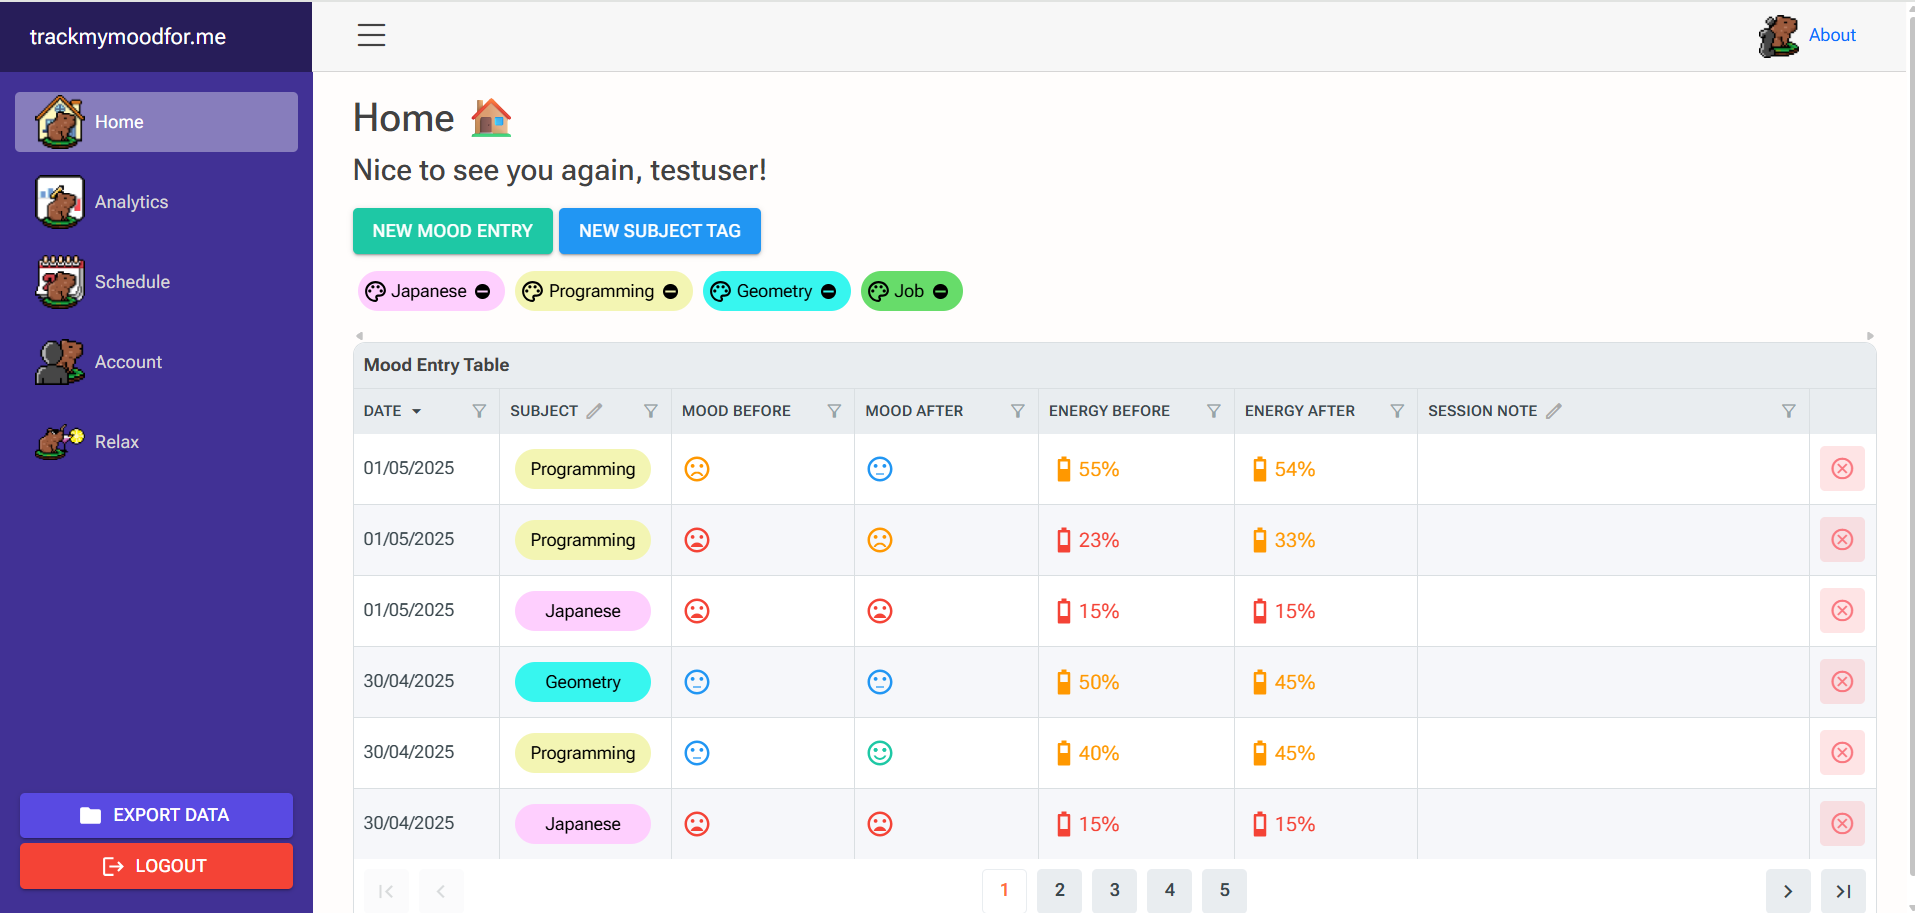The height and width of the screenshot is (913, 1915).
Task: Click NEW SUBJECT TAG button
Action: point(660,231)
